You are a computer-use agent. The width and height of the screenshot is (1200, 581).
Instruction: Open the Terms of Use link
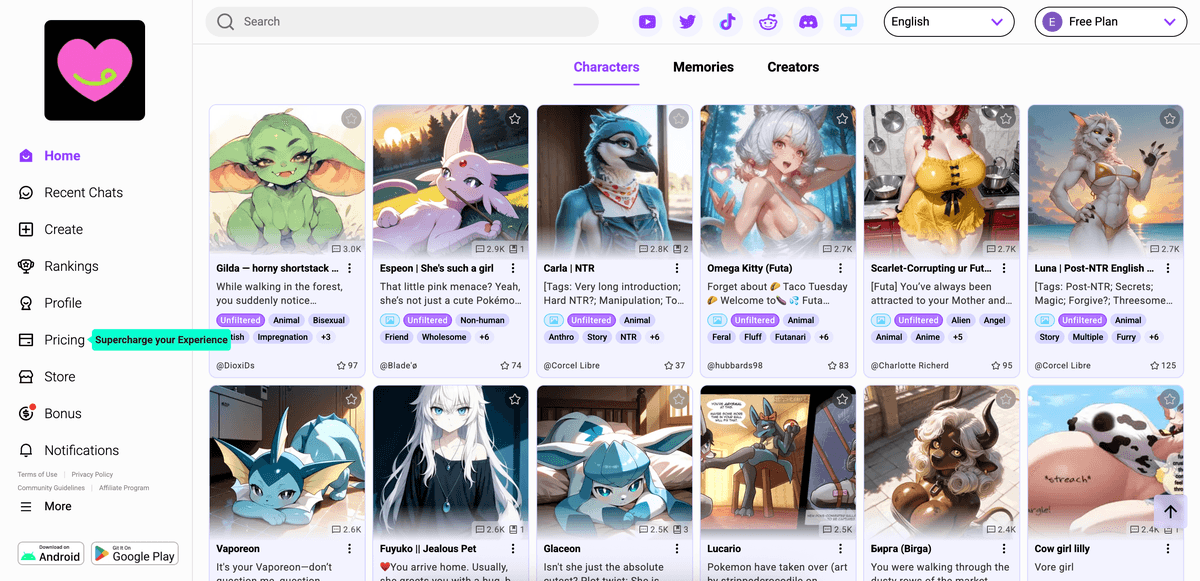point(38,474)
